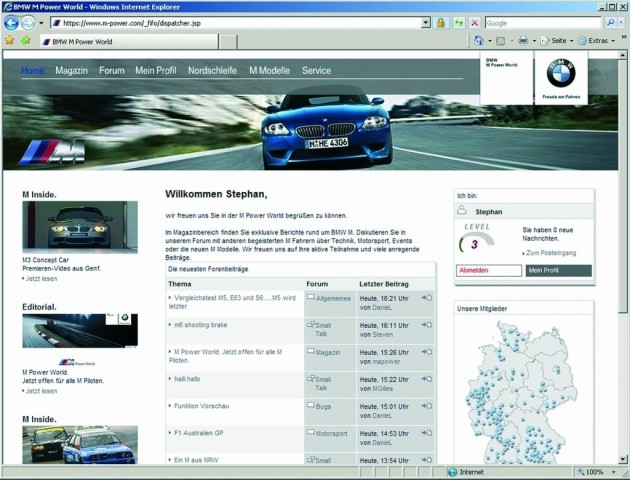The width and height of the screenshot is (630, 480).
Task: Click the Zum Posteingang link
Action: click(x=551, y=253)
